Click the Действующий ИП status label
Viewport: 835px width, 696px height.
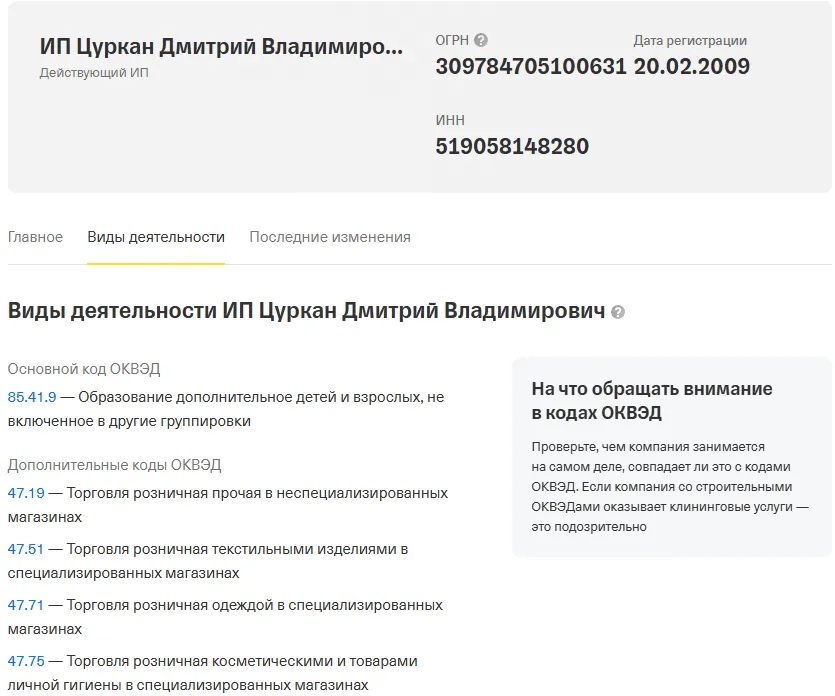click(94, 73)
